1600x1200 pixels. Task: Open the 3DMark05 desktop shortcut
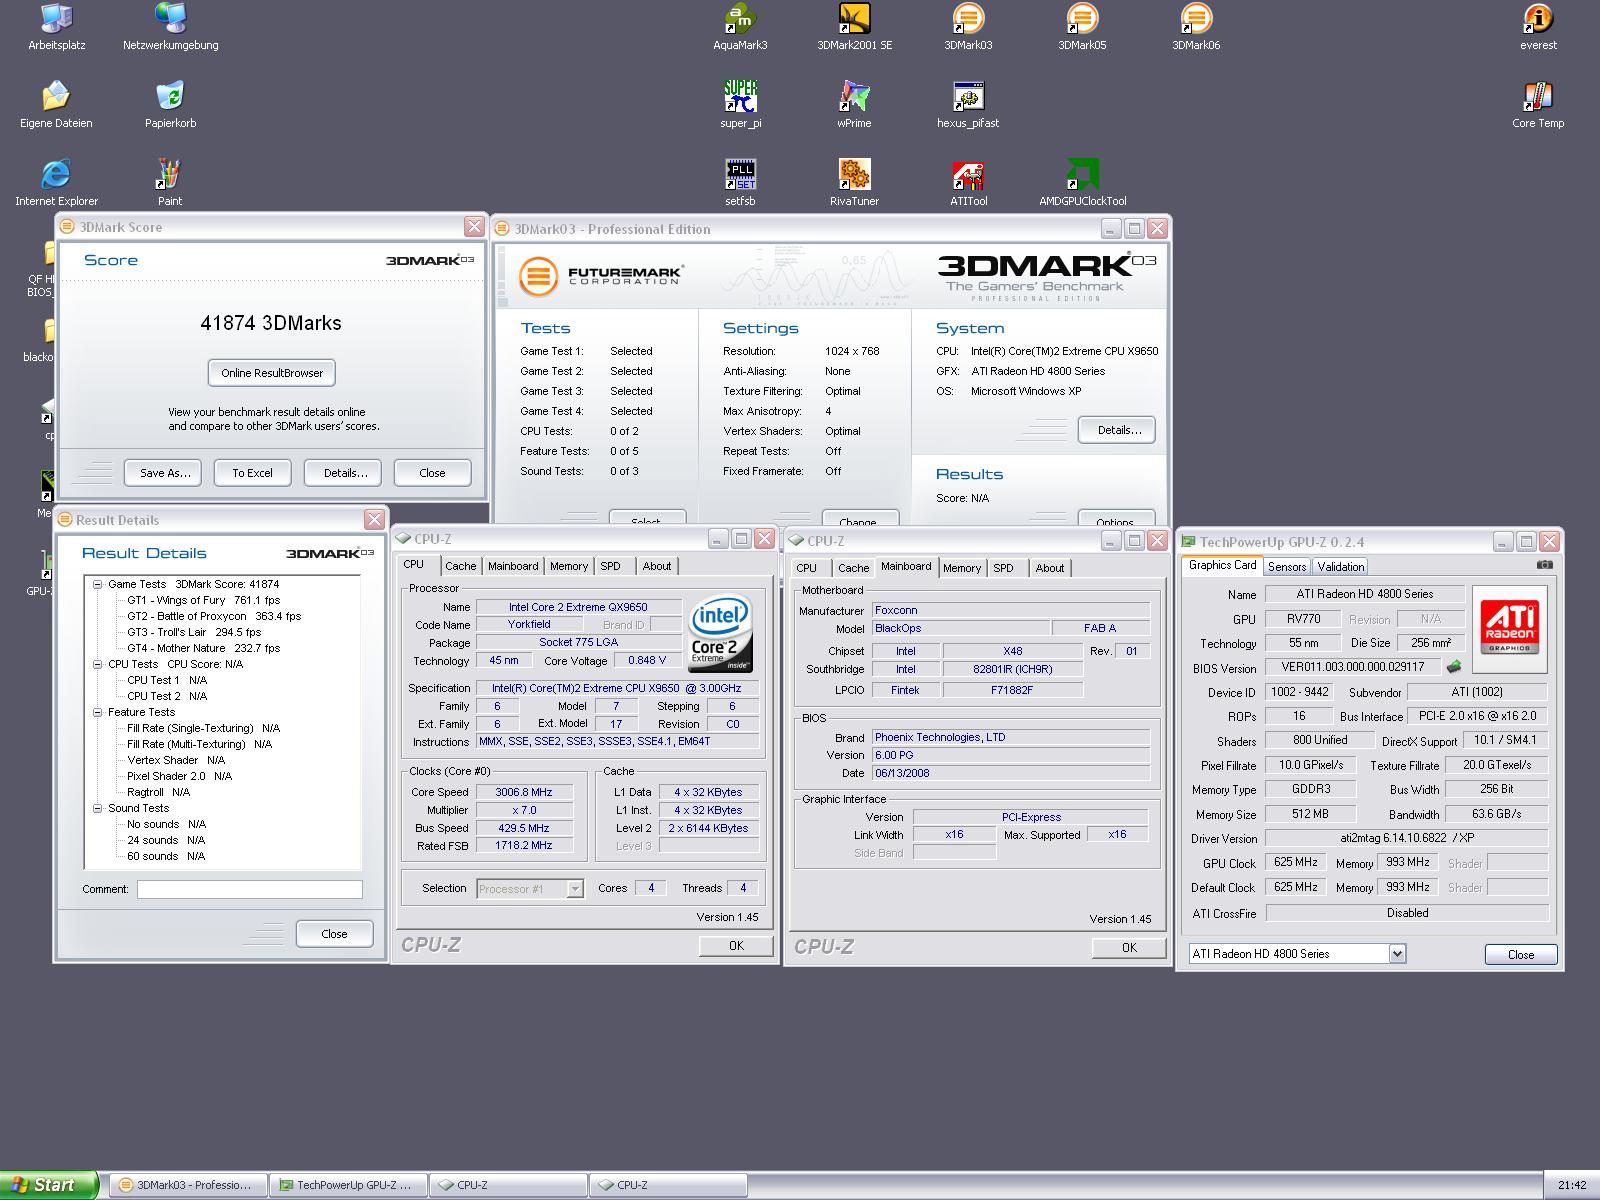click(1082, 27)
